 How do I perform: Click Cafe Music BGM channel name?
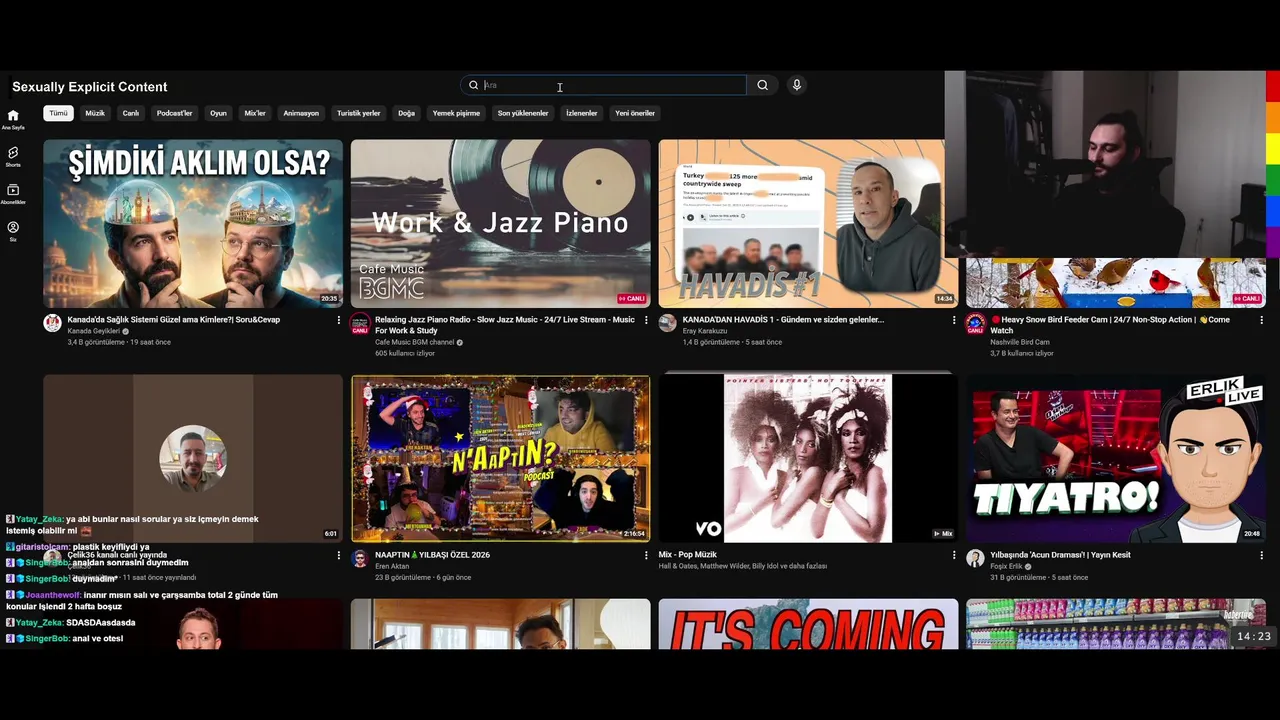pos(415,342)
